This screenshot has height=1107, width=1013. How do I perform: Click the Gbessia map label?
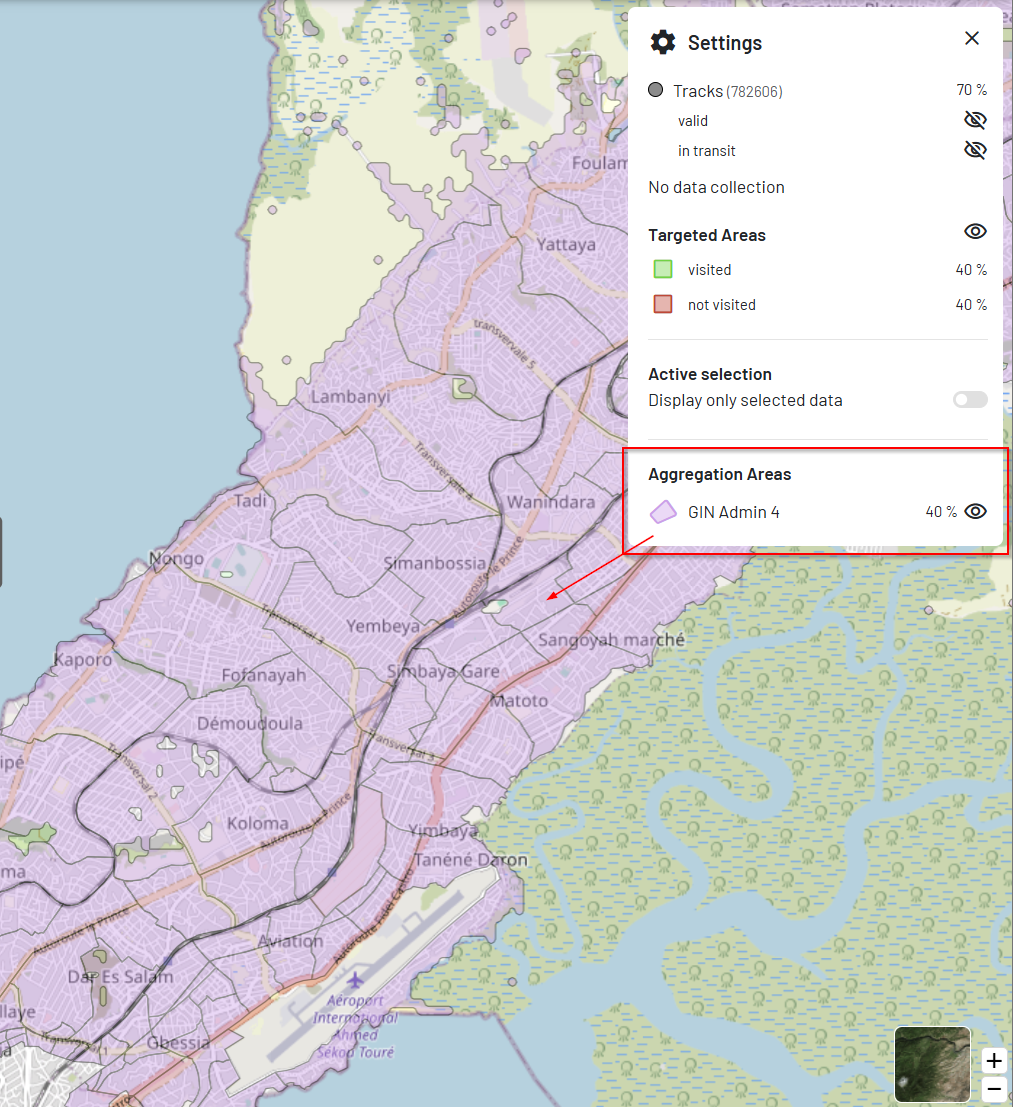pyautogui.click(x=178, y=1043)
